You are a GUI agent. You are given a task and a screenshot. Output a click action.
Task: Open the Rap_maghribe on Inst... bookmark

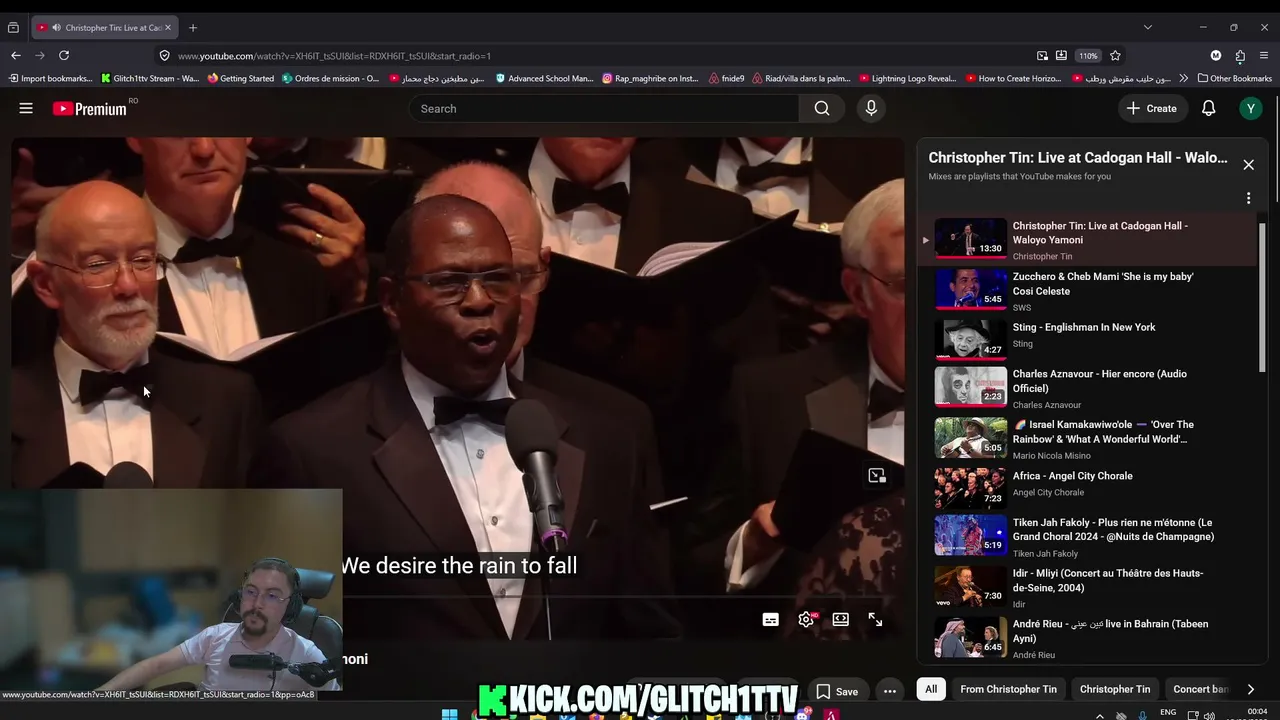point(650,78)
